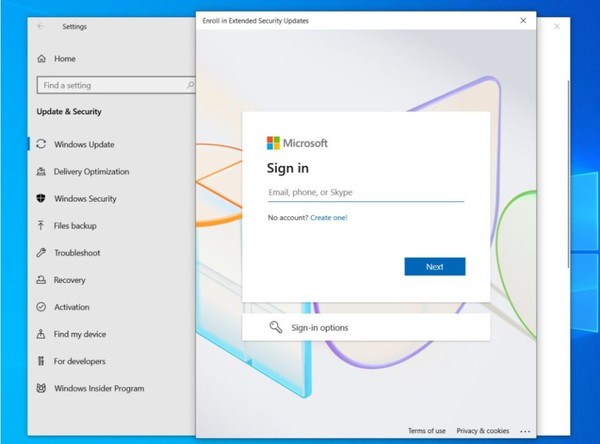Click the Files backup arrow icon
Screen dimensions: 600x444
pyautogui.click(x=41, y=226)
